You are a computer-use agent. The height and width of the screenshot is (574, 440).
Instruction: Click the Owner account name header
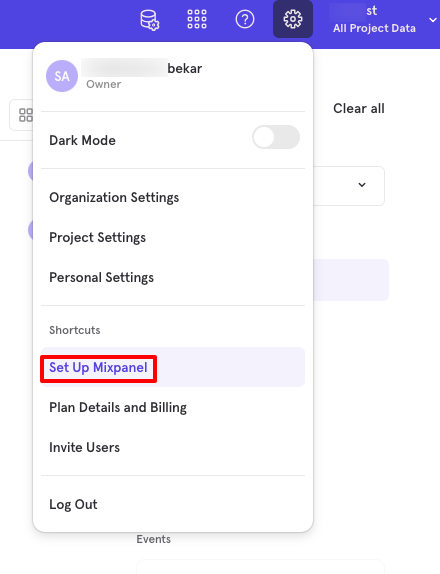(x=141, y=68)
